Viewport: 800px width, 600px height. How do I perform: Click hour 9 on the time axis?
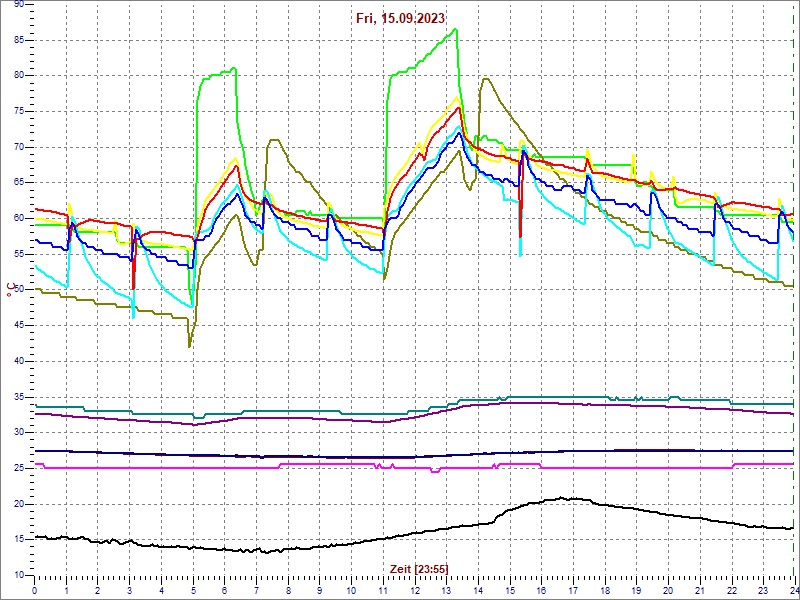click(319, 589)
